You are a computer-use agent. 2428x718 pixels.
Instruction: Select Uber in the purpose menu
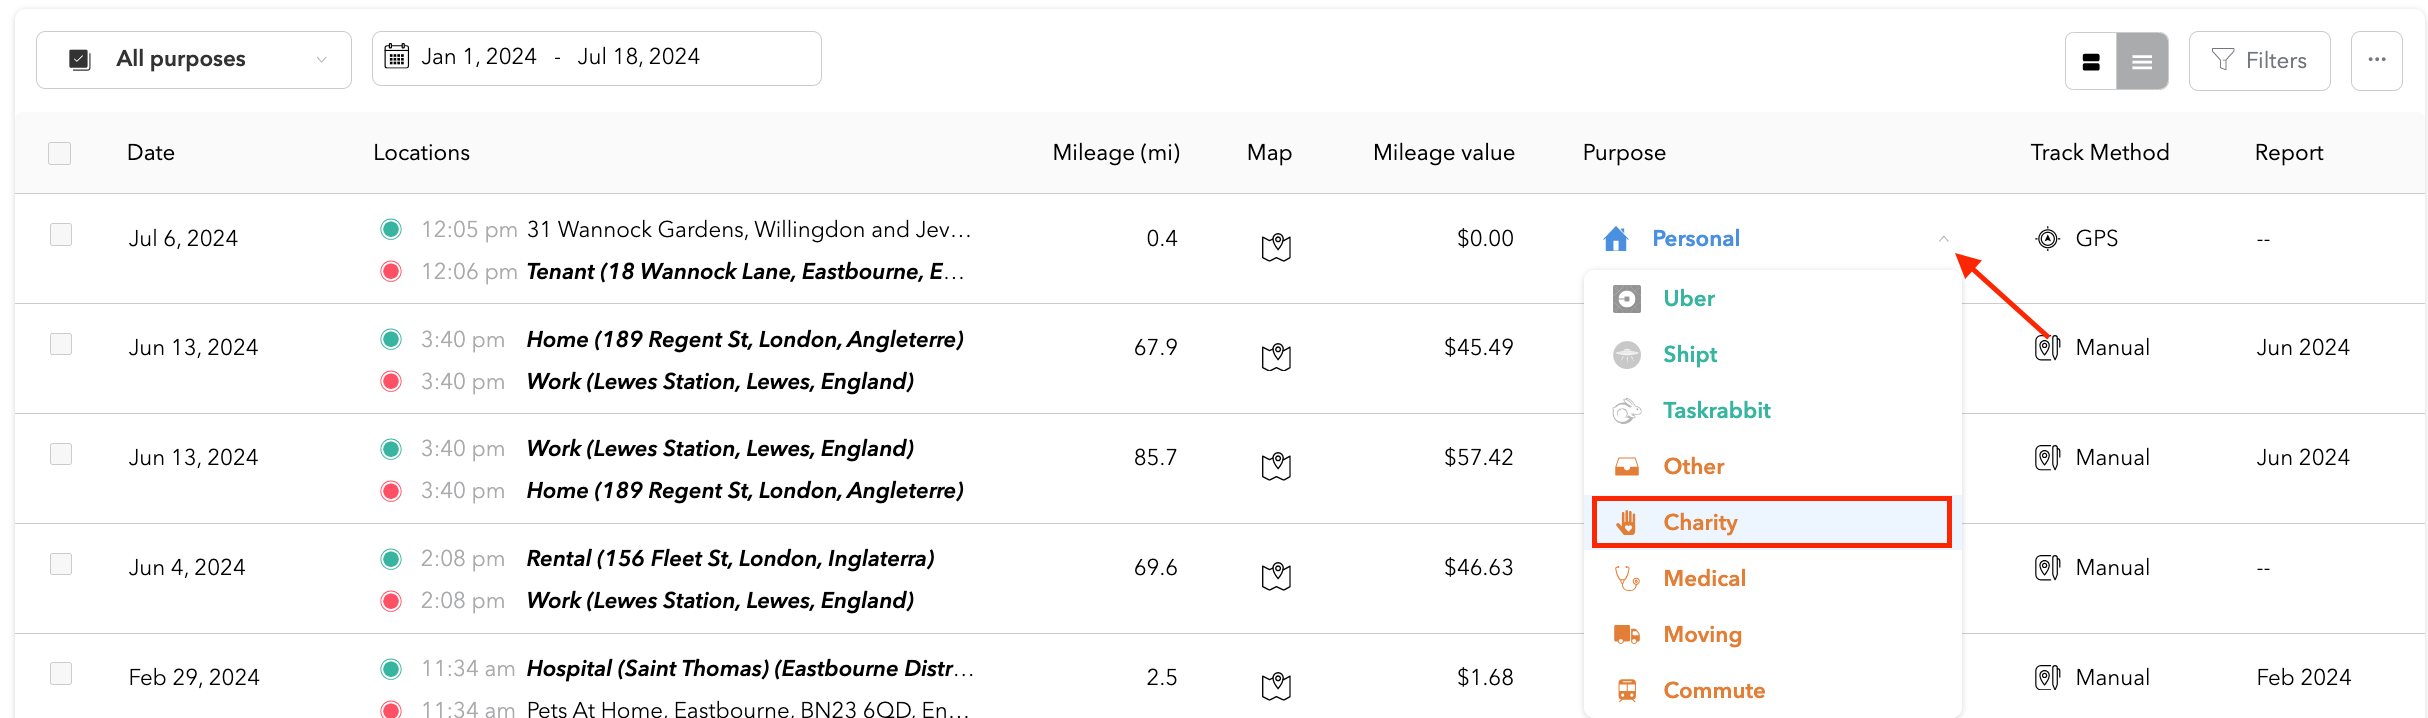pyautogui.click(x=1688, y=299)
